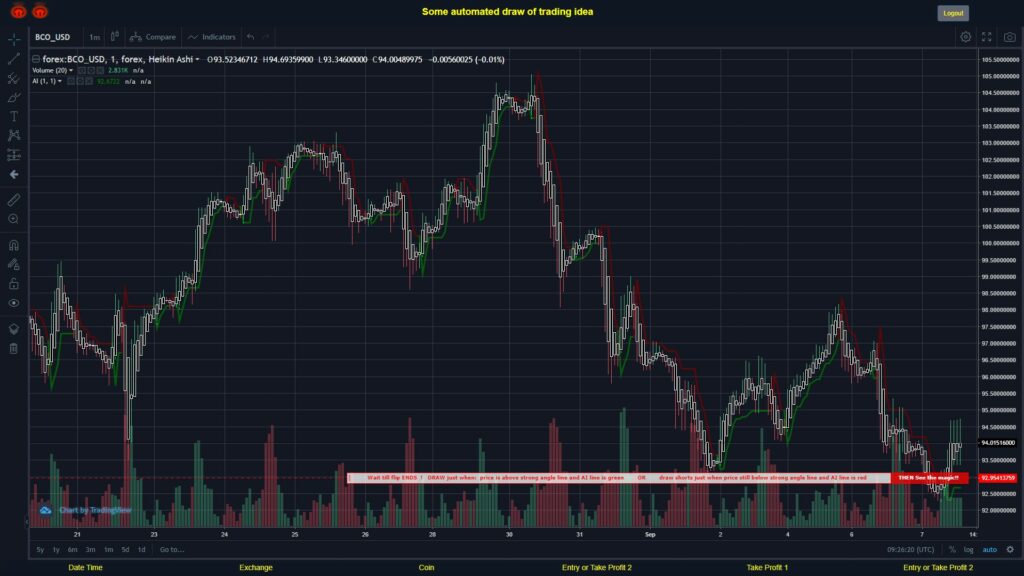
Task: Click the BCO_USD symbol field
Action: click(x=53, y=37)
